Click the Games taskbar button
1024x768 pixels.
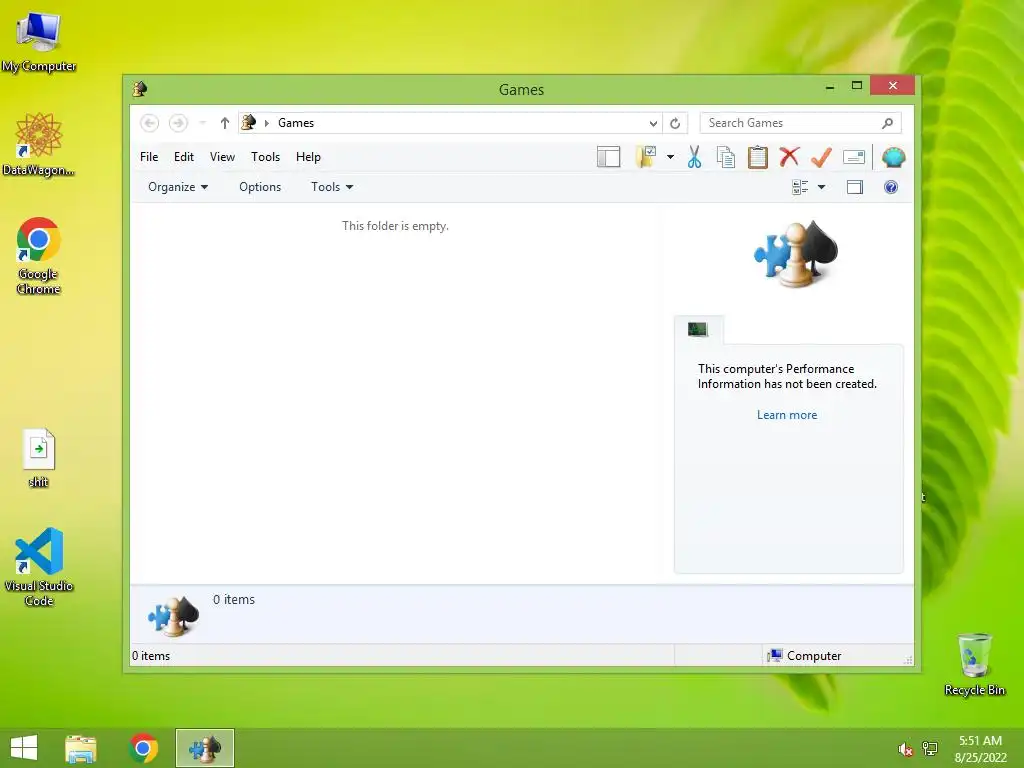pos(205,748)
